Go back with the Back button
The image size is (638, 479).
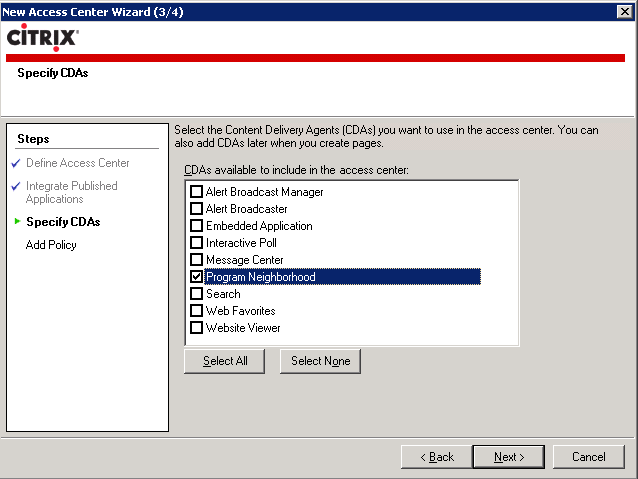tap(437, 457)
